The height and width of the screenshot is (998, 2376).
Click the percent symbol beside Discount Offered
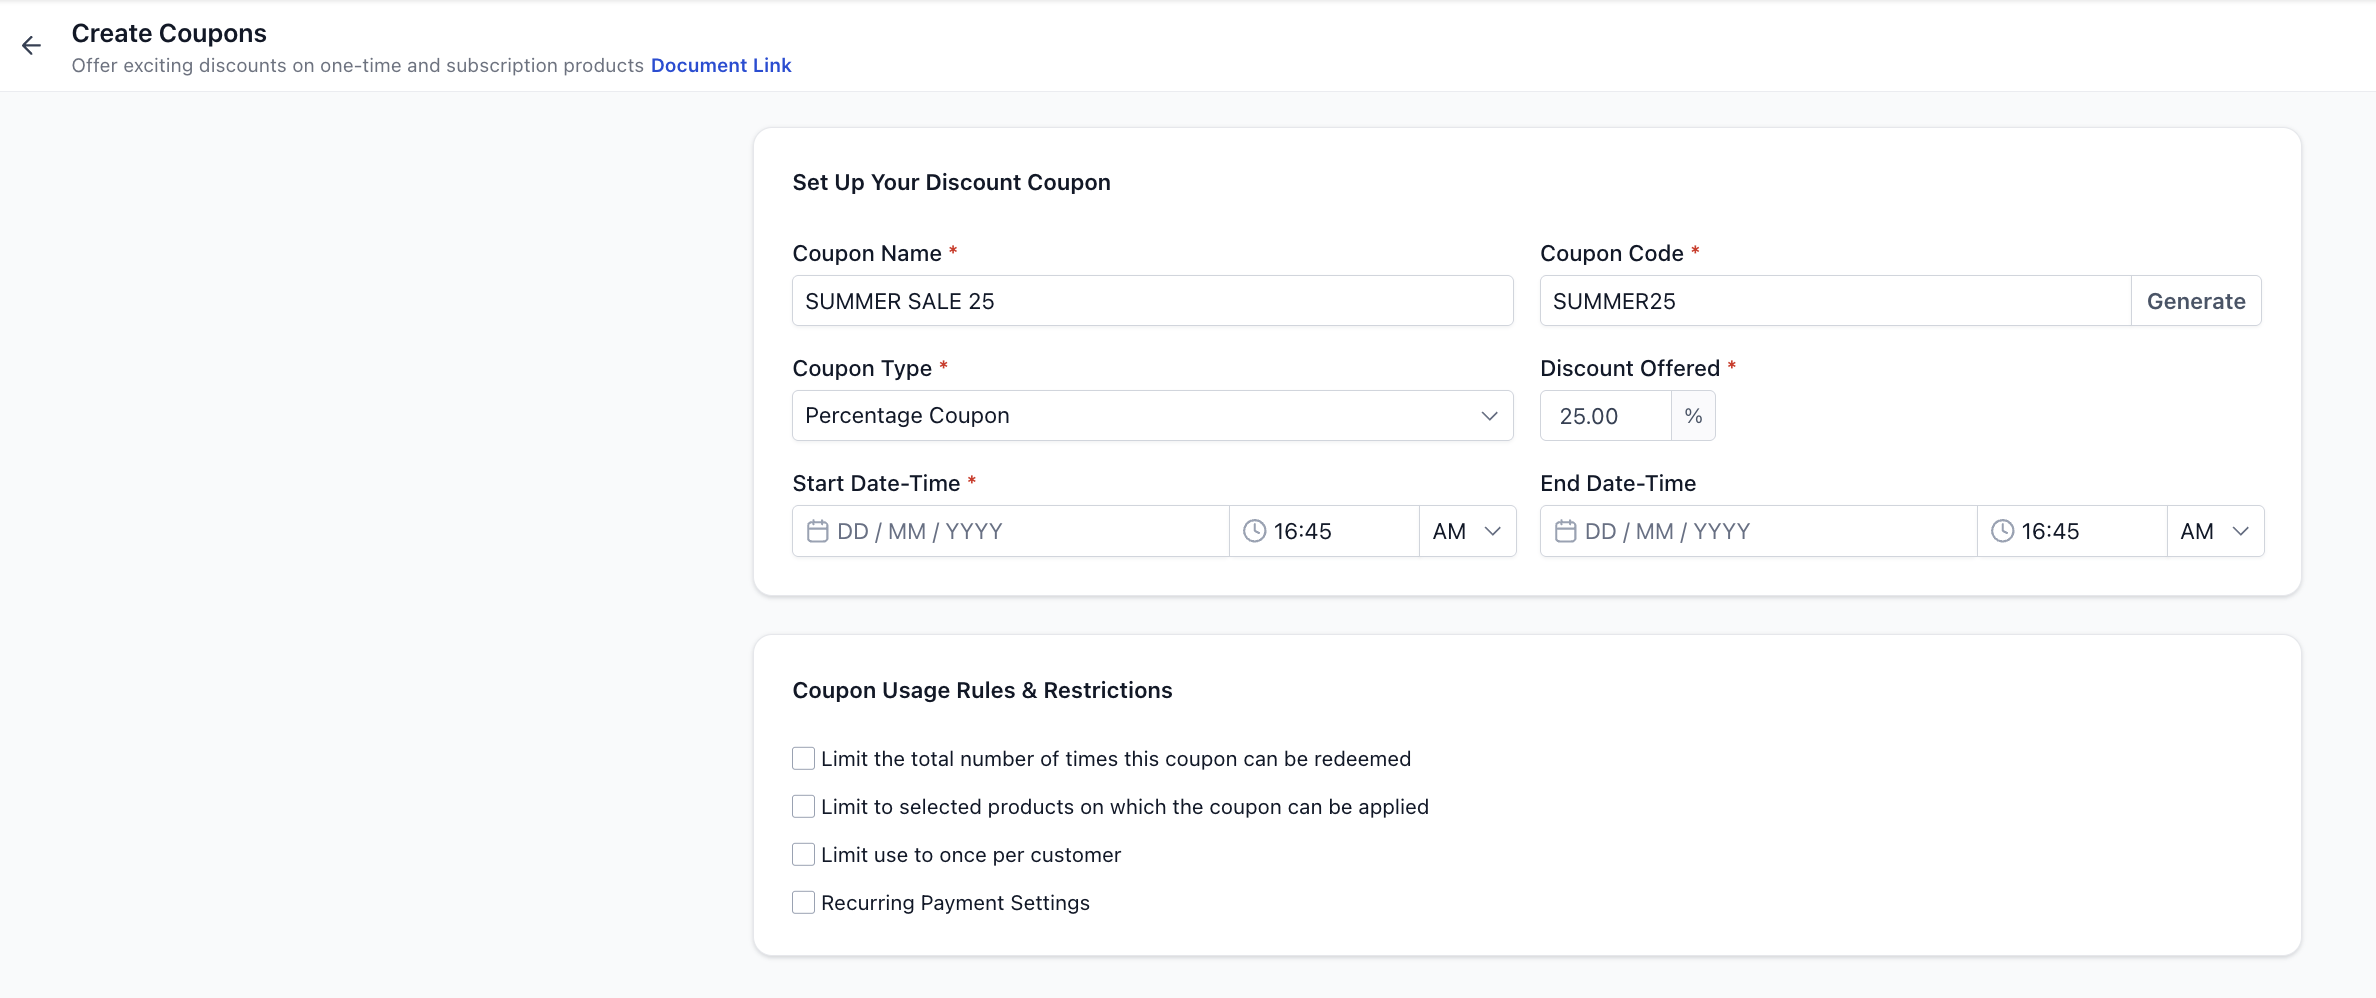click(1693, 416)
